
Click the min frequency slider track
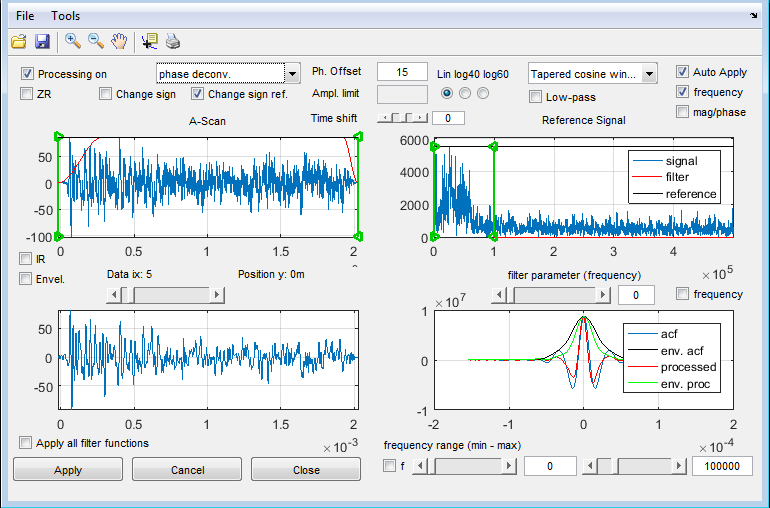[x=468, y=466]
